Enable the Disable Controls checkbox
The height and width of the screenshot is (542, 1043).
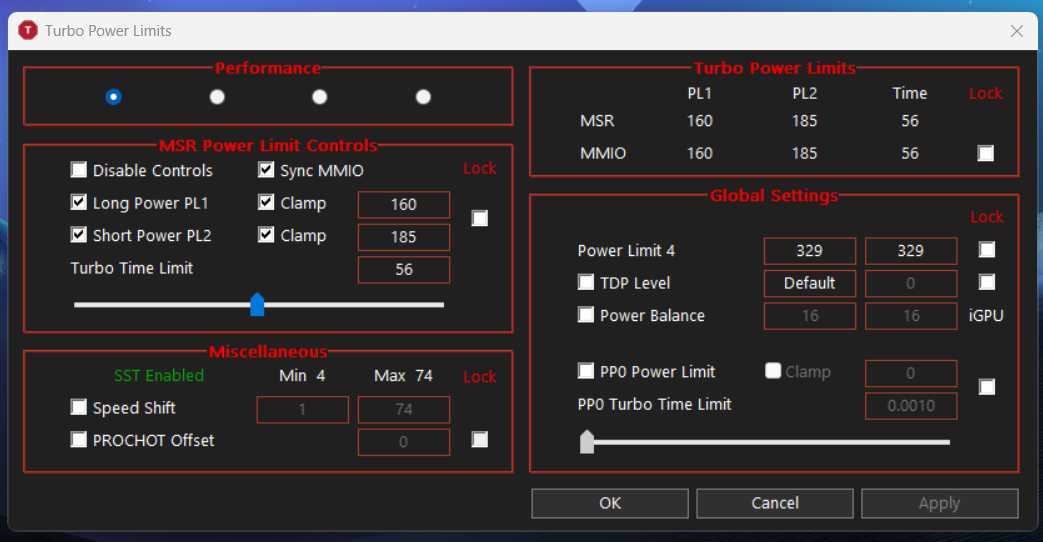(x=79, y=171)
